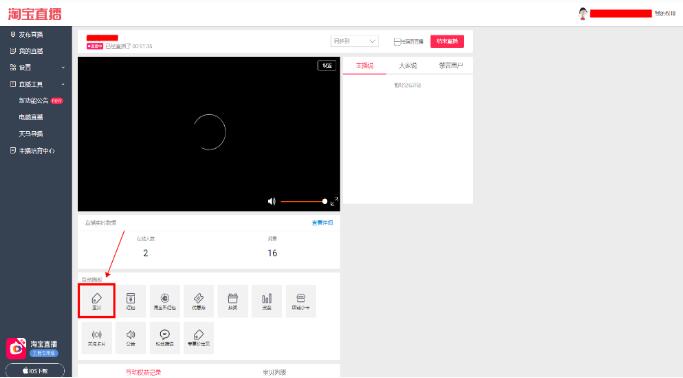Image resolution: width=683 pixels, height=378 pixels.
Task: Open the gold coin red-packet icon tile
Action: pos(165,301)
